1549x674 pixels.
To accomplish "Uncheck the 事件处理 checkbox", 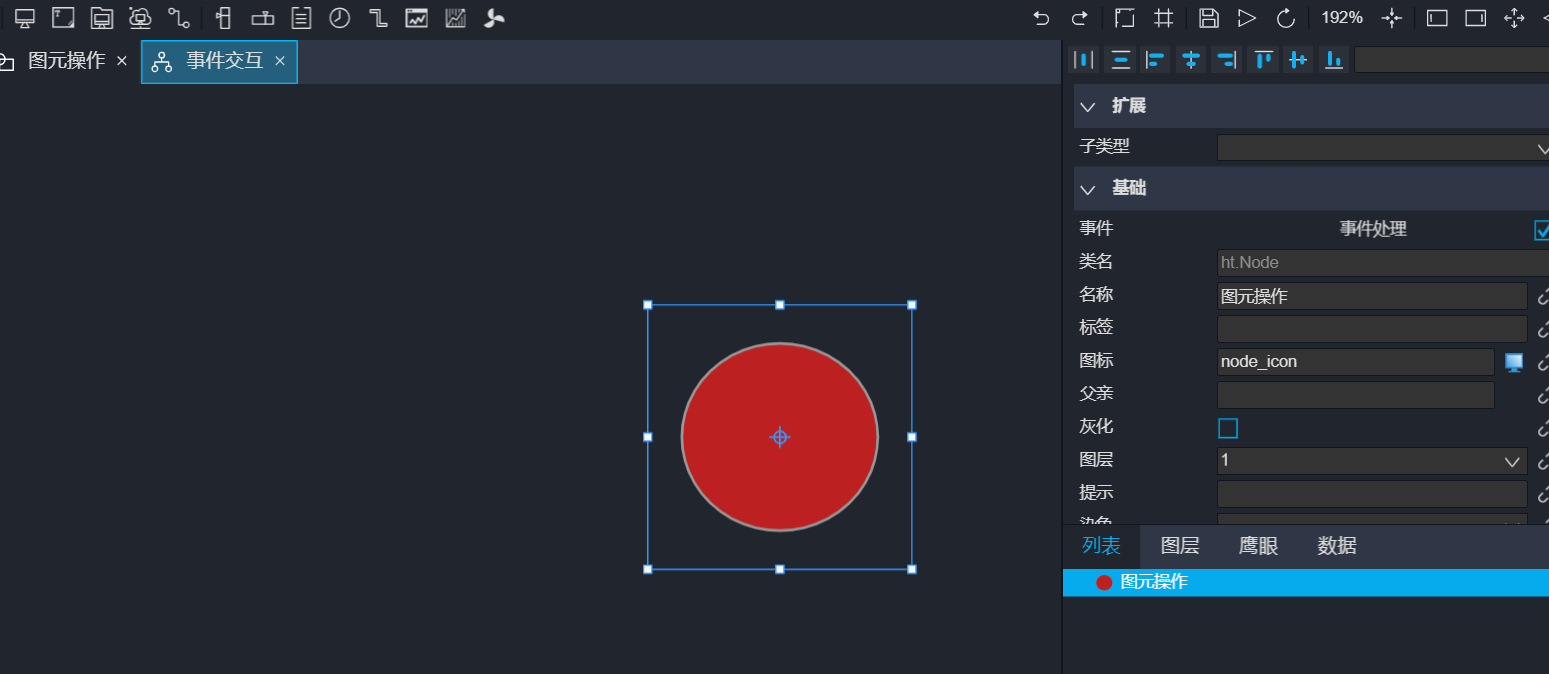I will [1541, 230].
